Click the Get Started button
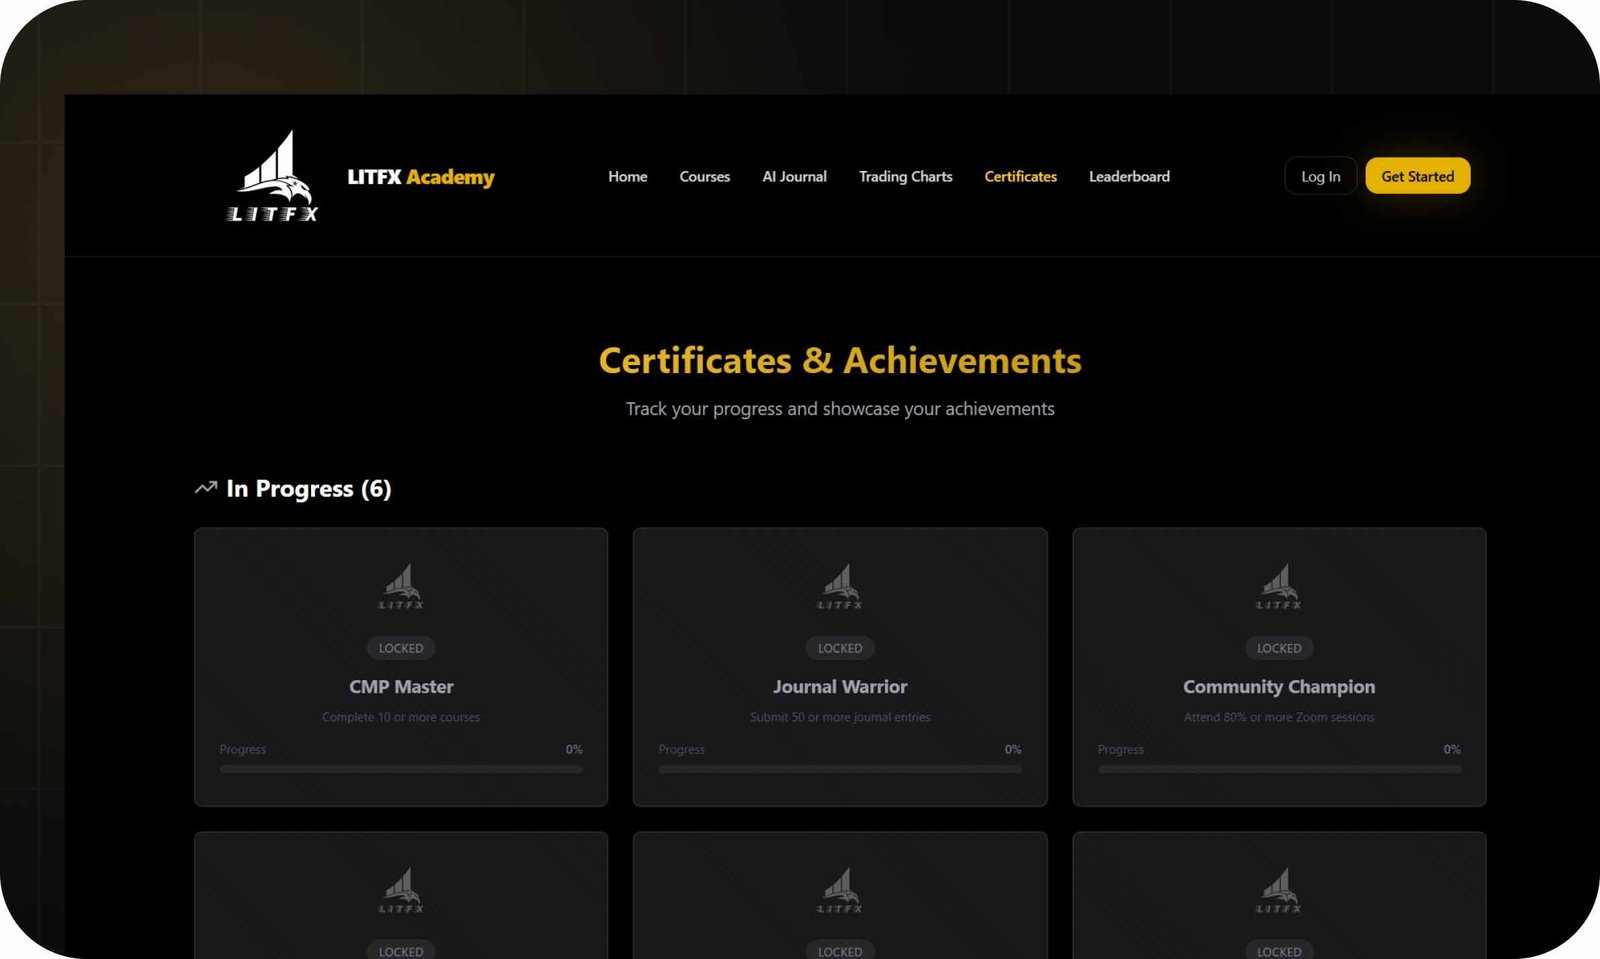 [x=1418, y=176]
